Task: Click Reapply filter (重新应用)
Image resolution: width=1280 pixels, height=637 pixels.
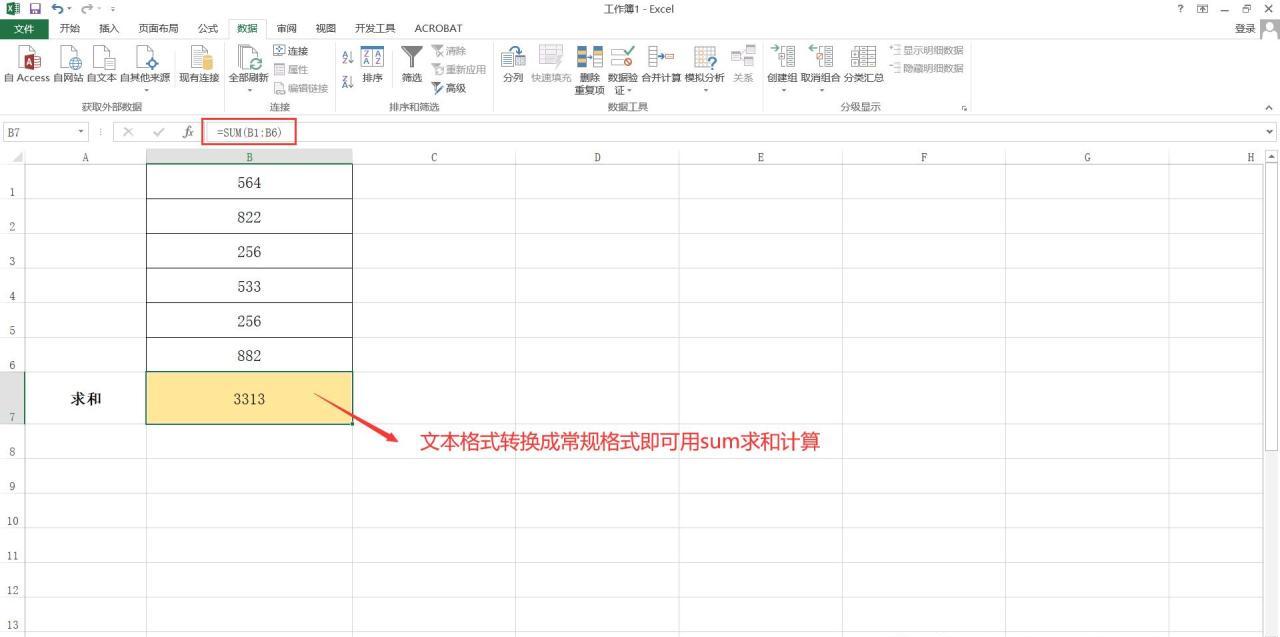Action: point(458,69)
